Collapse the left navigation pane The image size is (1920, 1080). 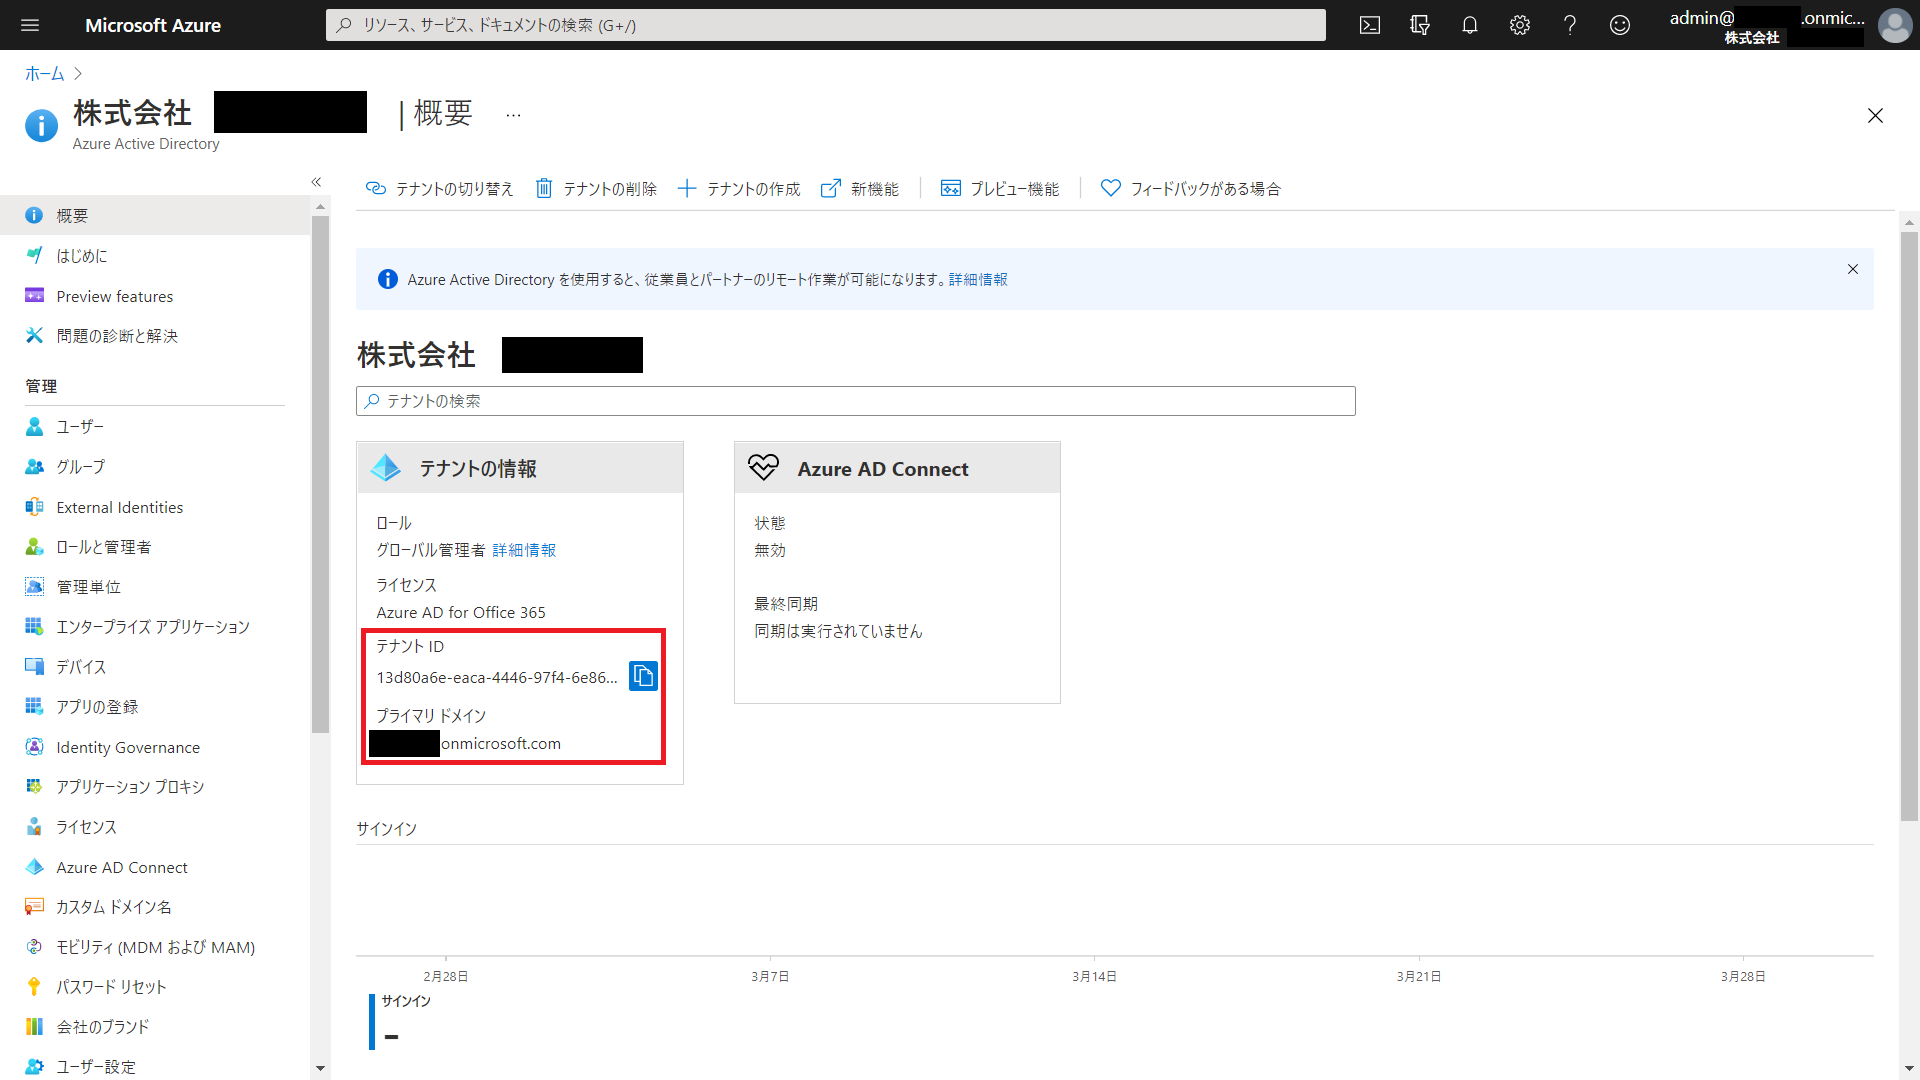pos(316,182)
